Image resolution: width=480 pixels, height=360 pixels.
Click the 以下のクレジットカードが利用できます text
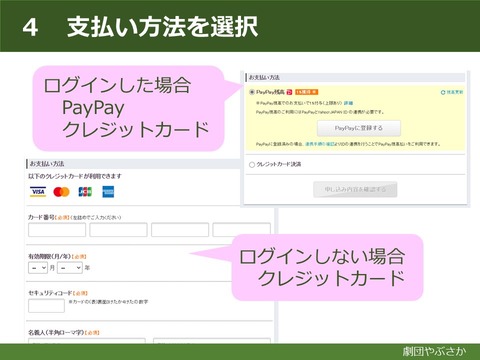(75, 176)
